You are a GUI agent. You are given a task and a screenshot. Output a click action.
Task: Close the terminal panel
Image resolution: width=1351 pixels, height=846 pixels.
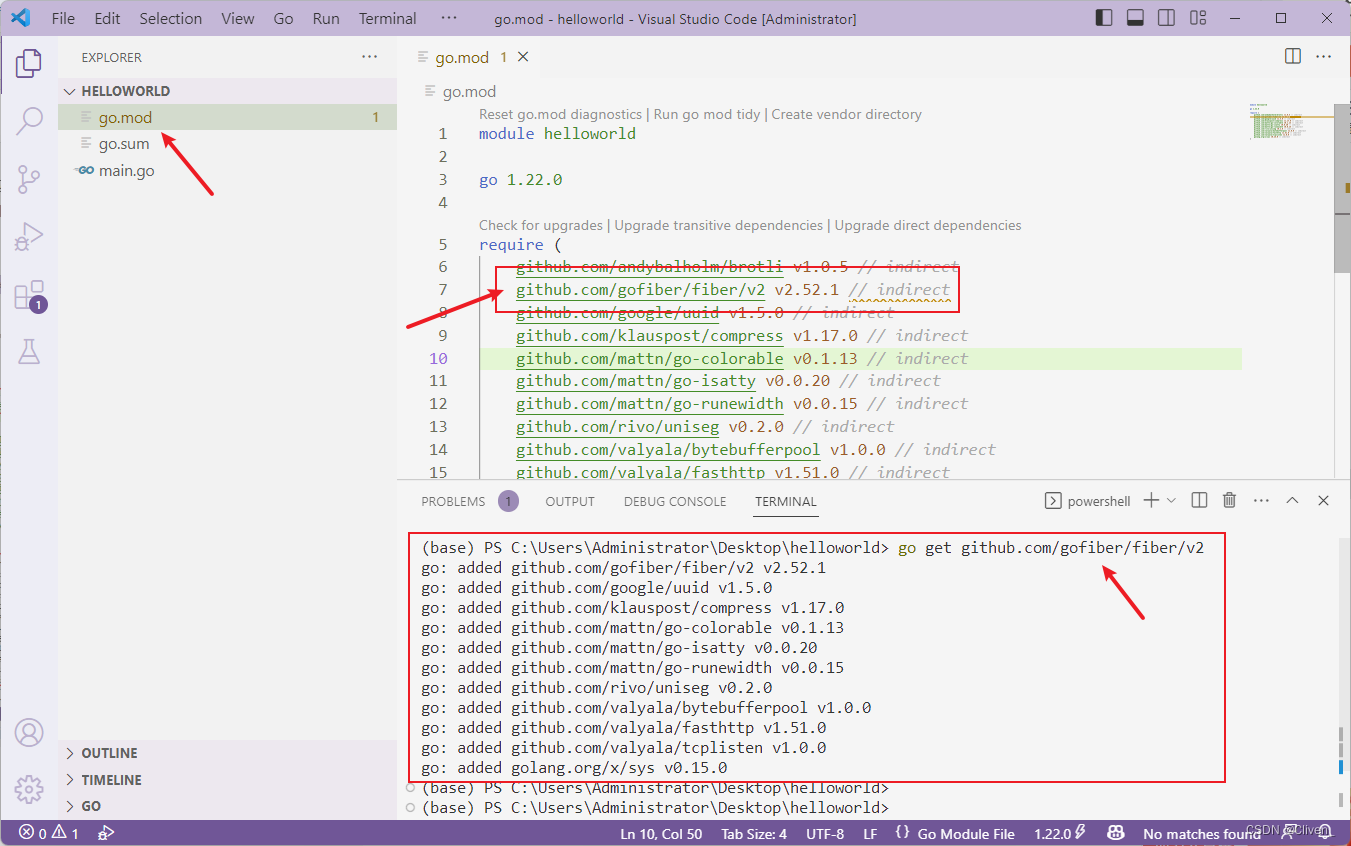pyautogui.click(x=1323, y=501)
